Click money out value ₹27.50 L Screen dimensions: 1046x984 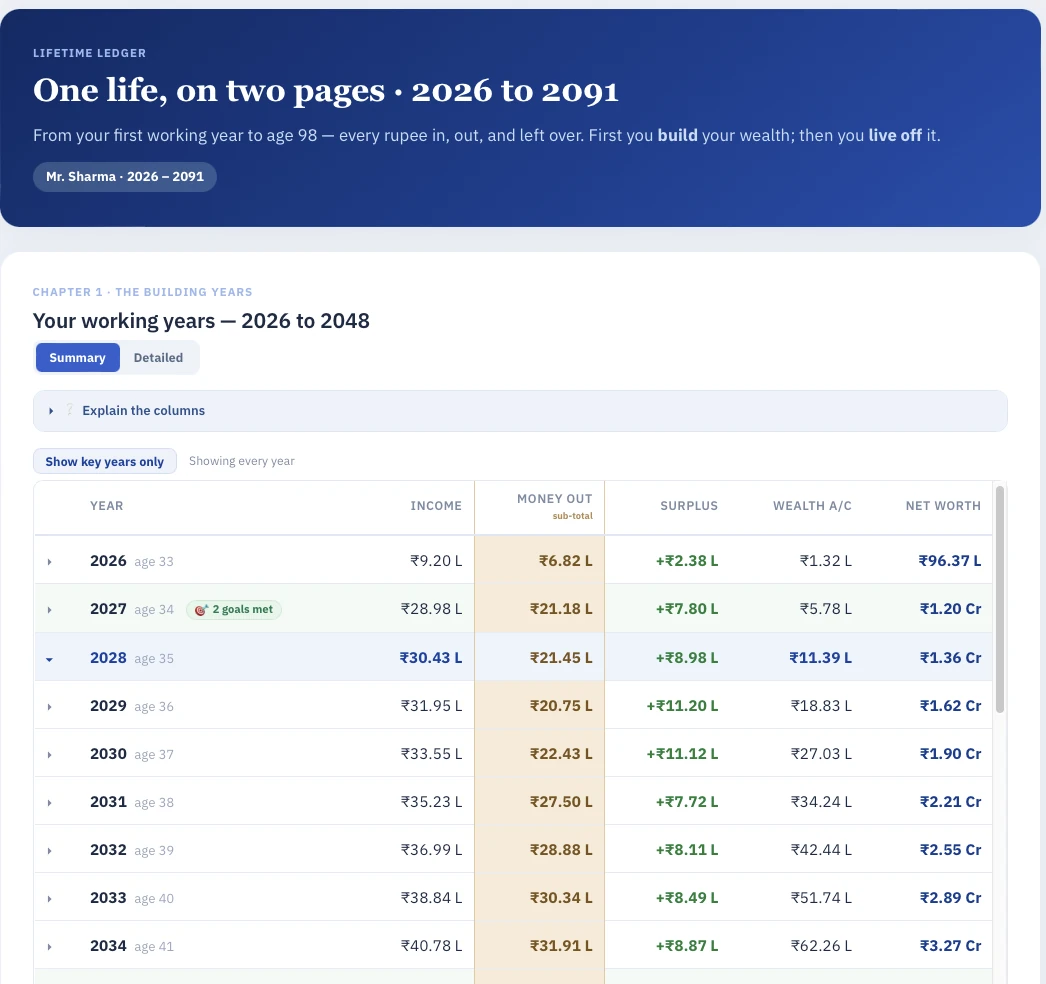561,802
